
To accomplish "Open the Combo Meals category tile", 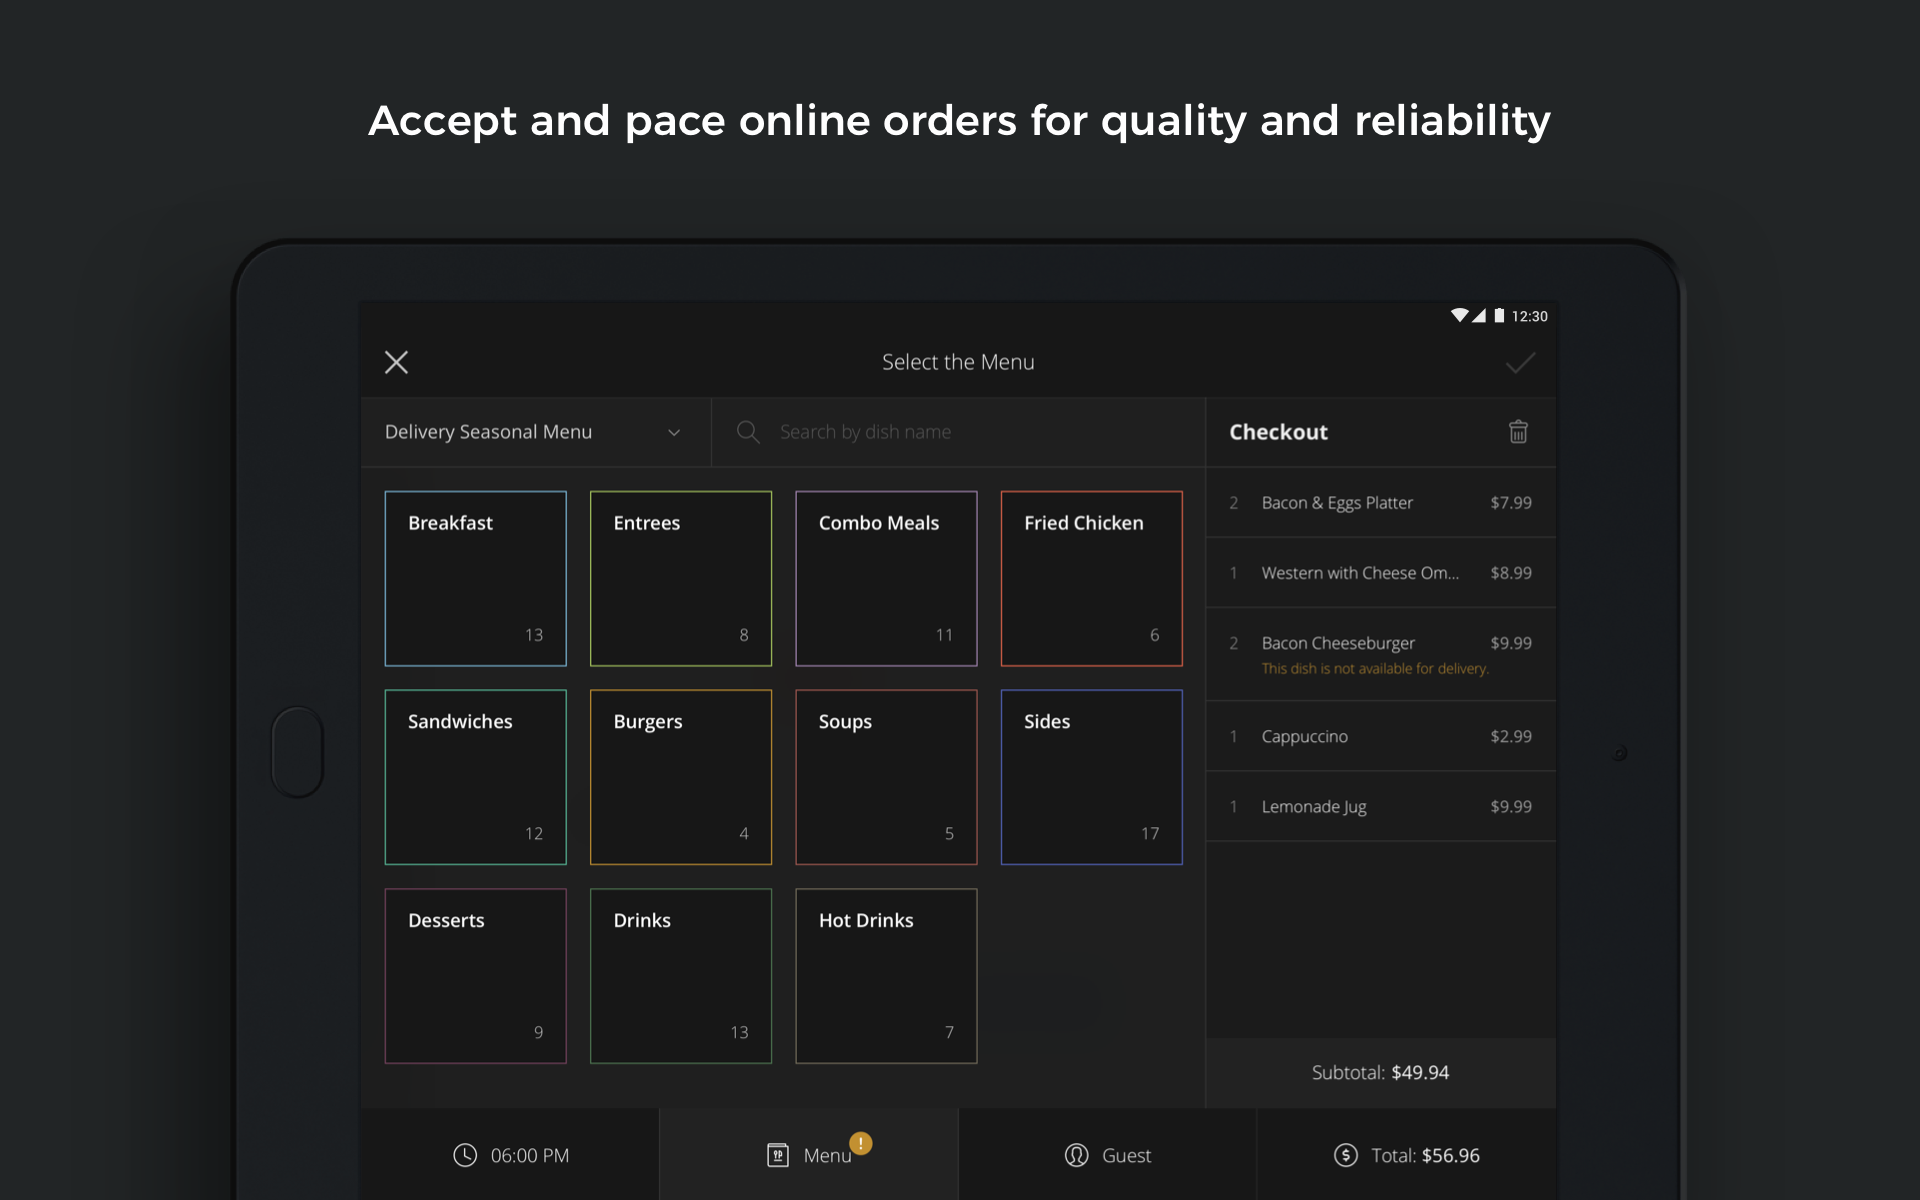I will (886, 578).
